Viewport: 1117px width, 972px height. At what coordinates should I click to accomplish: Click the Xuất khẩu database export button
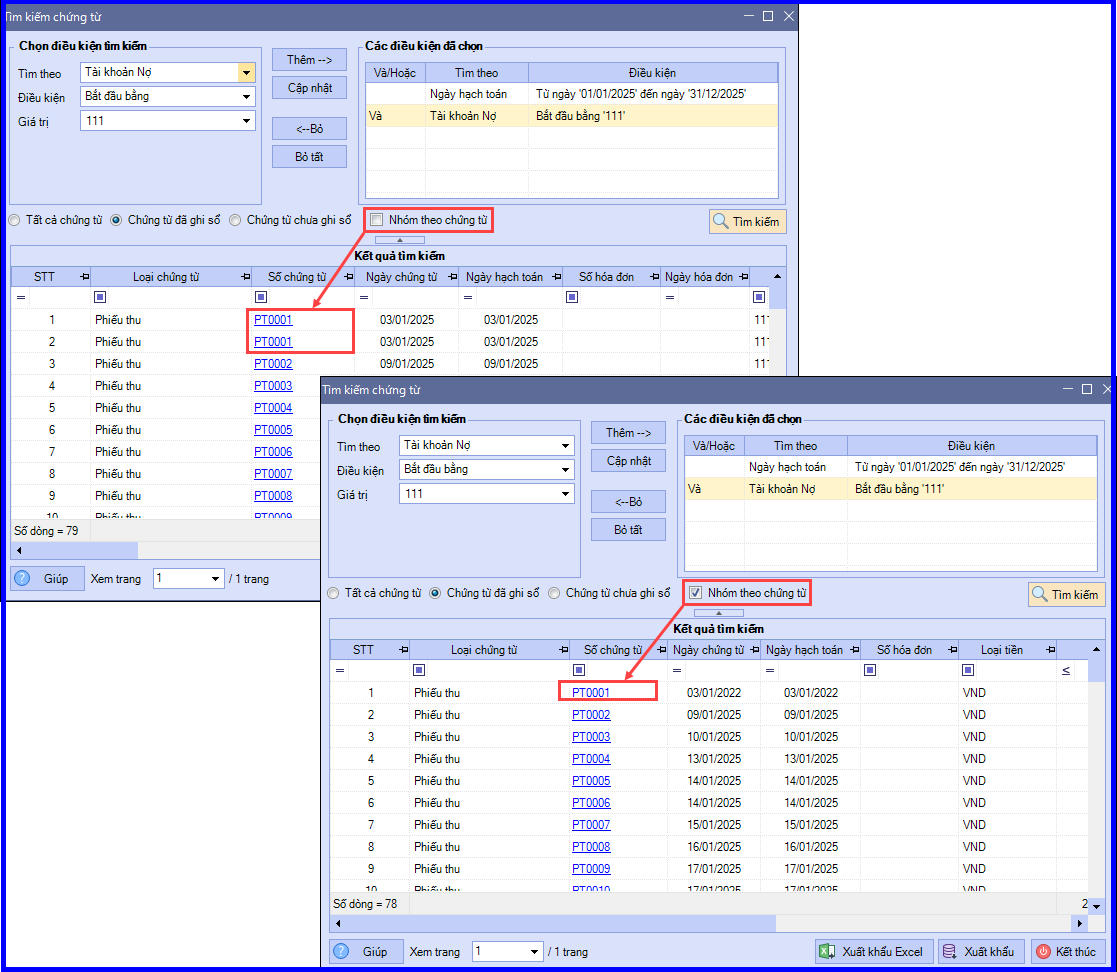pyautogui.click(x=980, y=951)
